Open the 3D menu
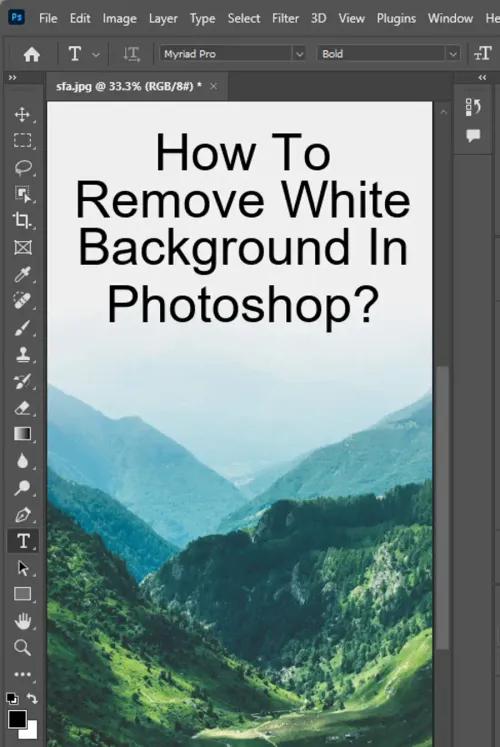The height and width of the screenshot is (747, 500). pyautogui.click(x=319, y=19)
